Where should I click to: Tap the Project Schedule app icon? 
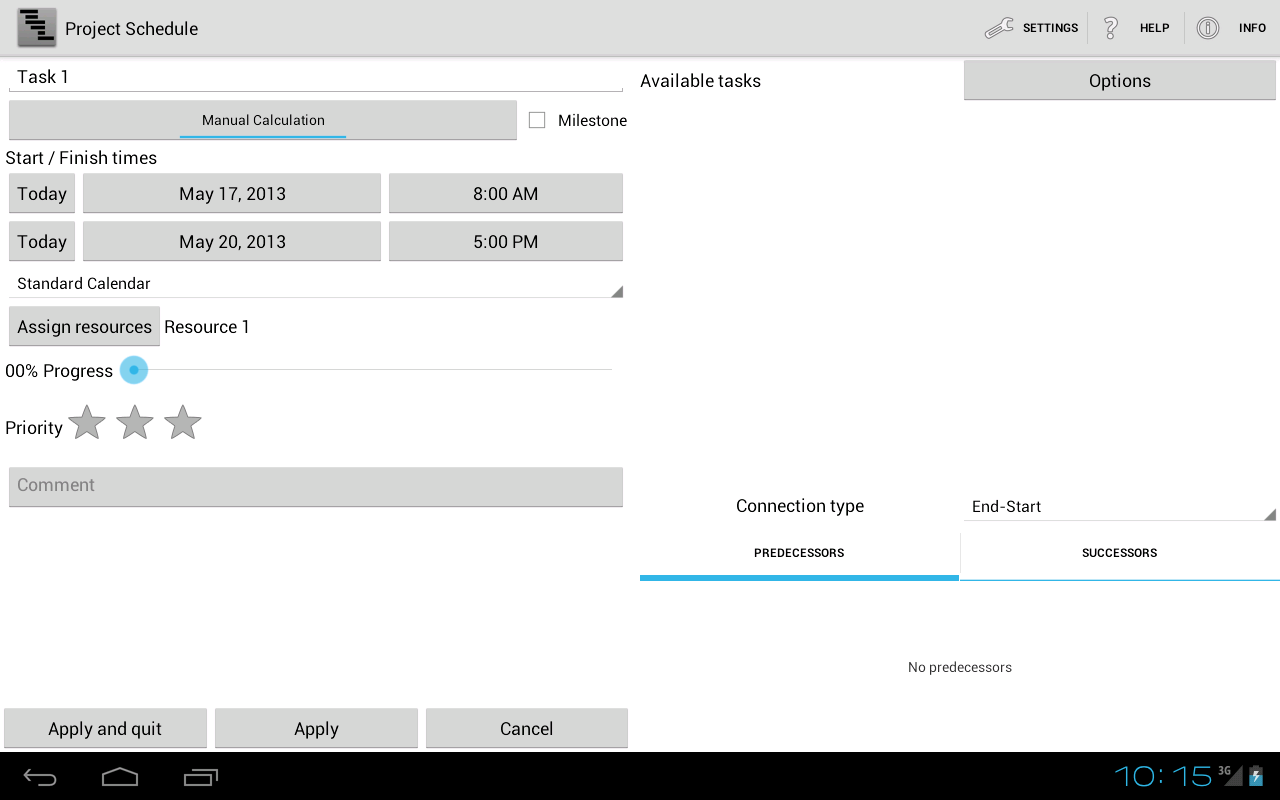pos(37,28)
